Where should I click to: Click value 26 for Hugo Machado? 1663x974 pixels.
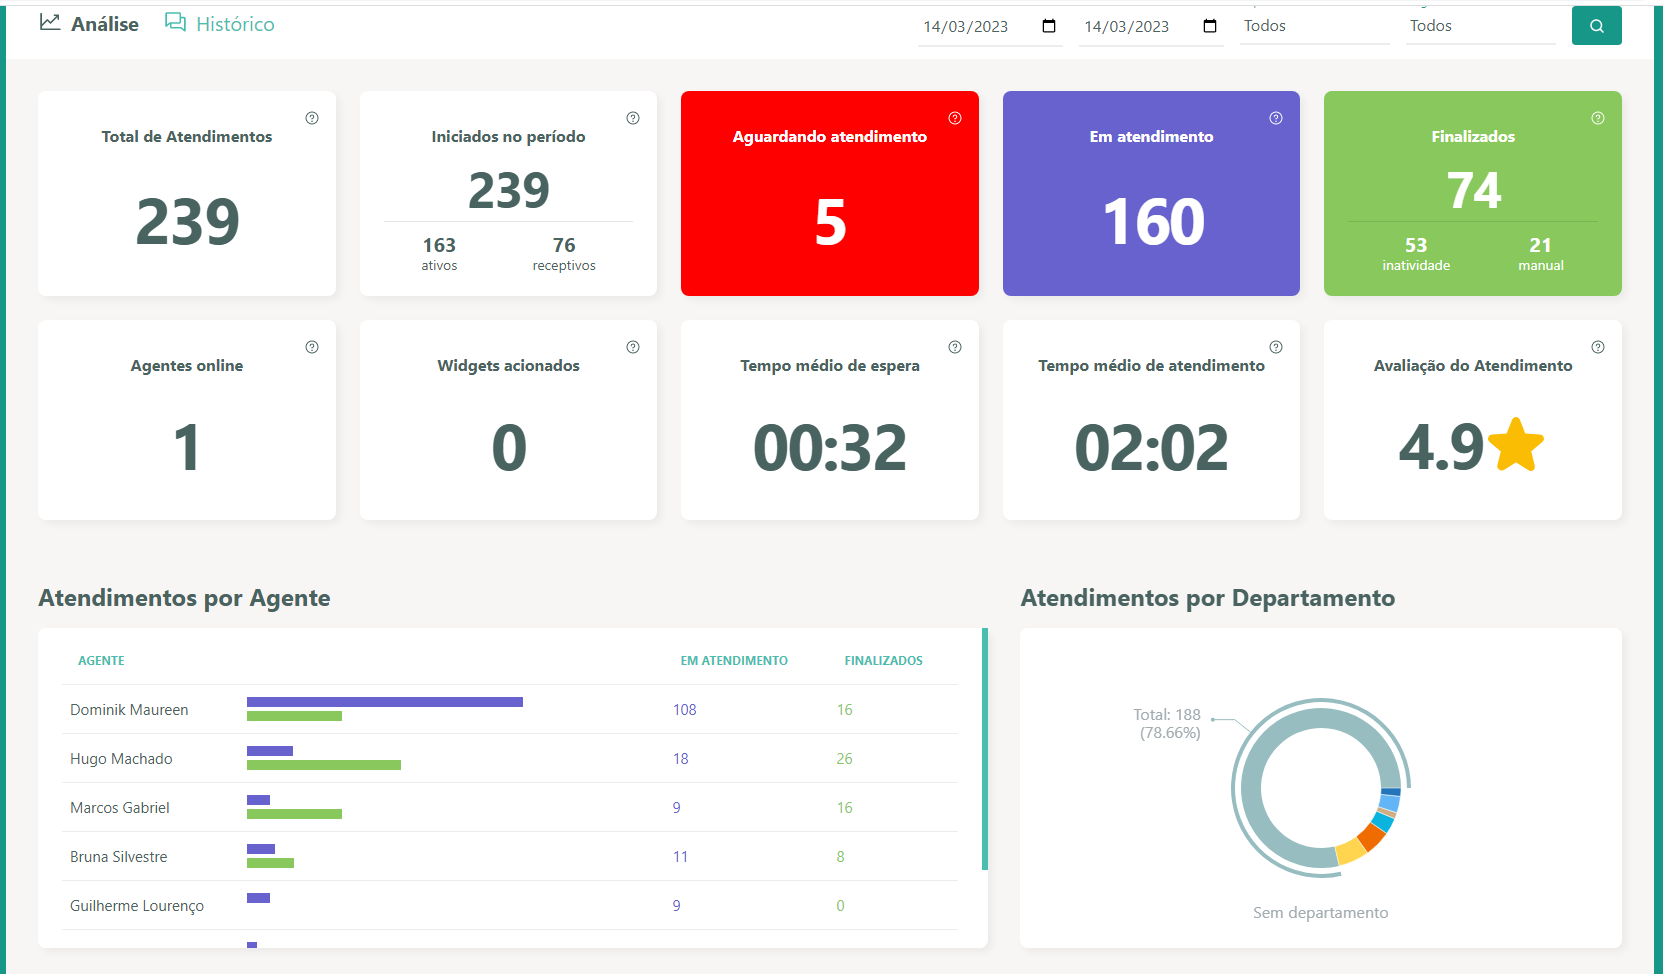click(844, 759)
